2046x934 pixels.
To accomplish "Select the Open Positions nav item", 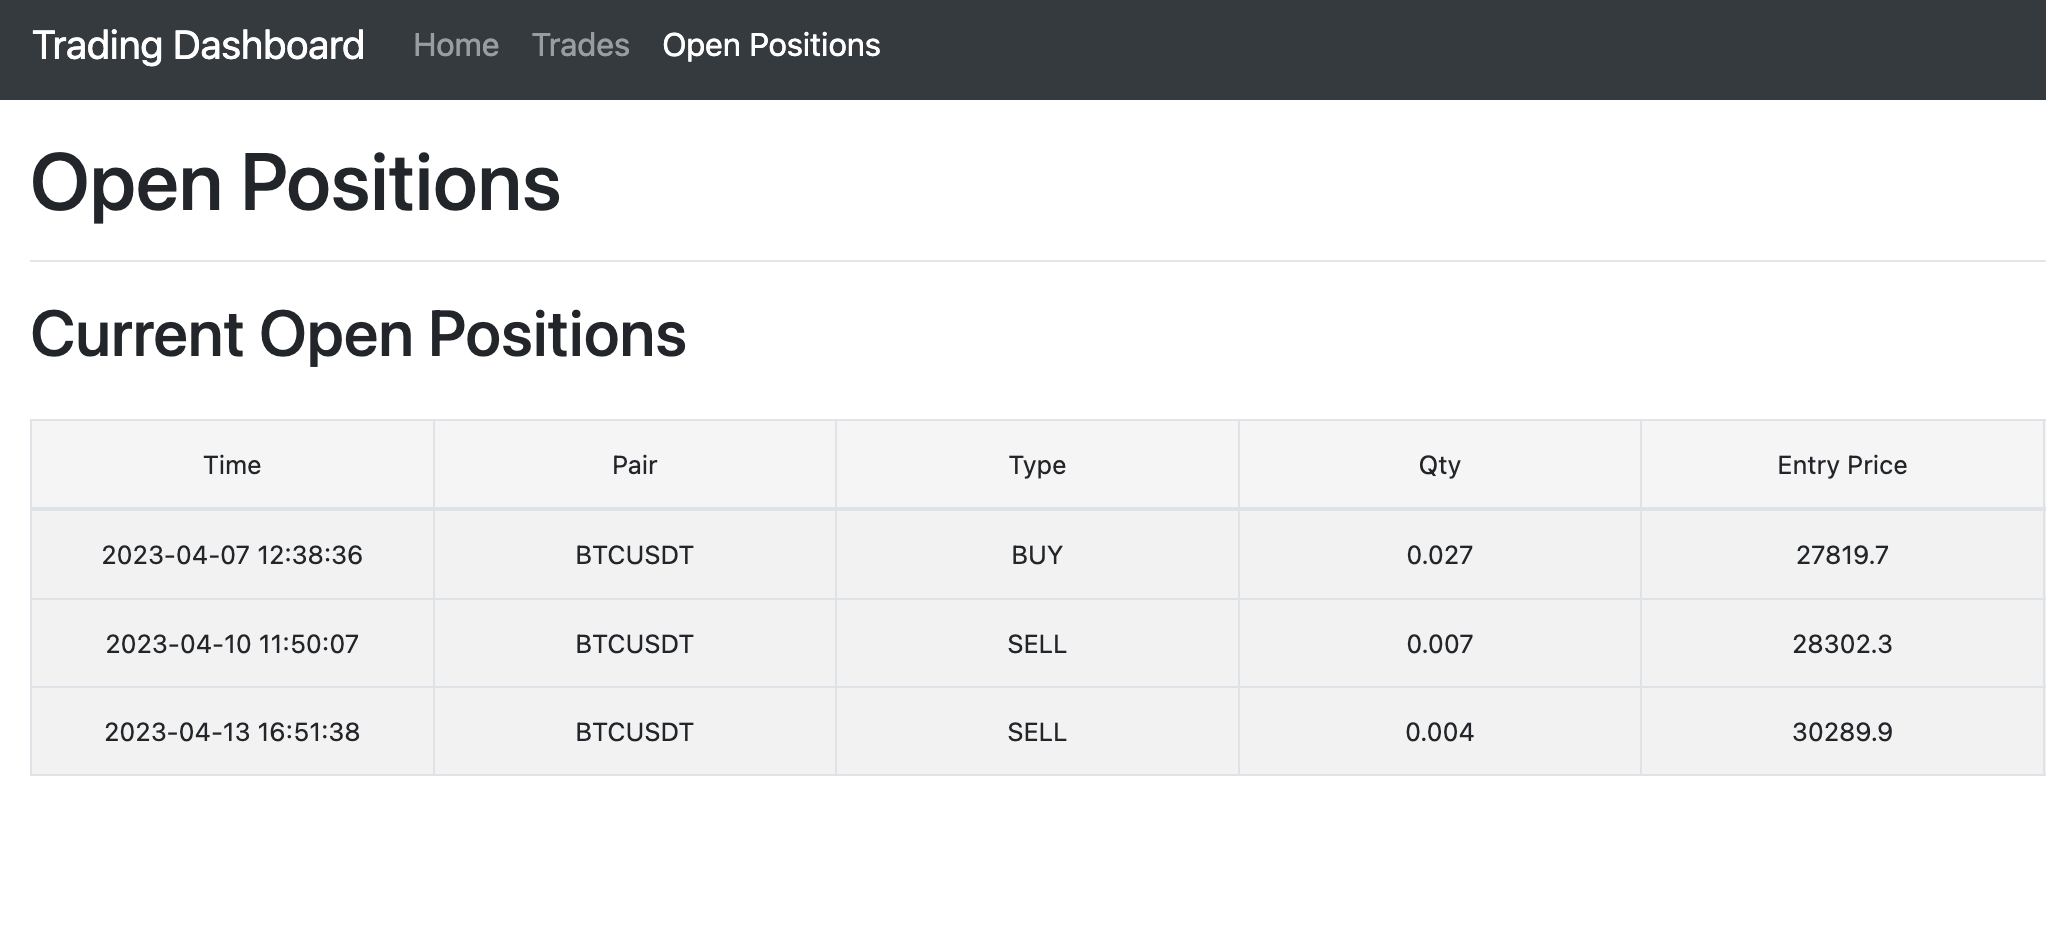I will [x=771, y=46].
